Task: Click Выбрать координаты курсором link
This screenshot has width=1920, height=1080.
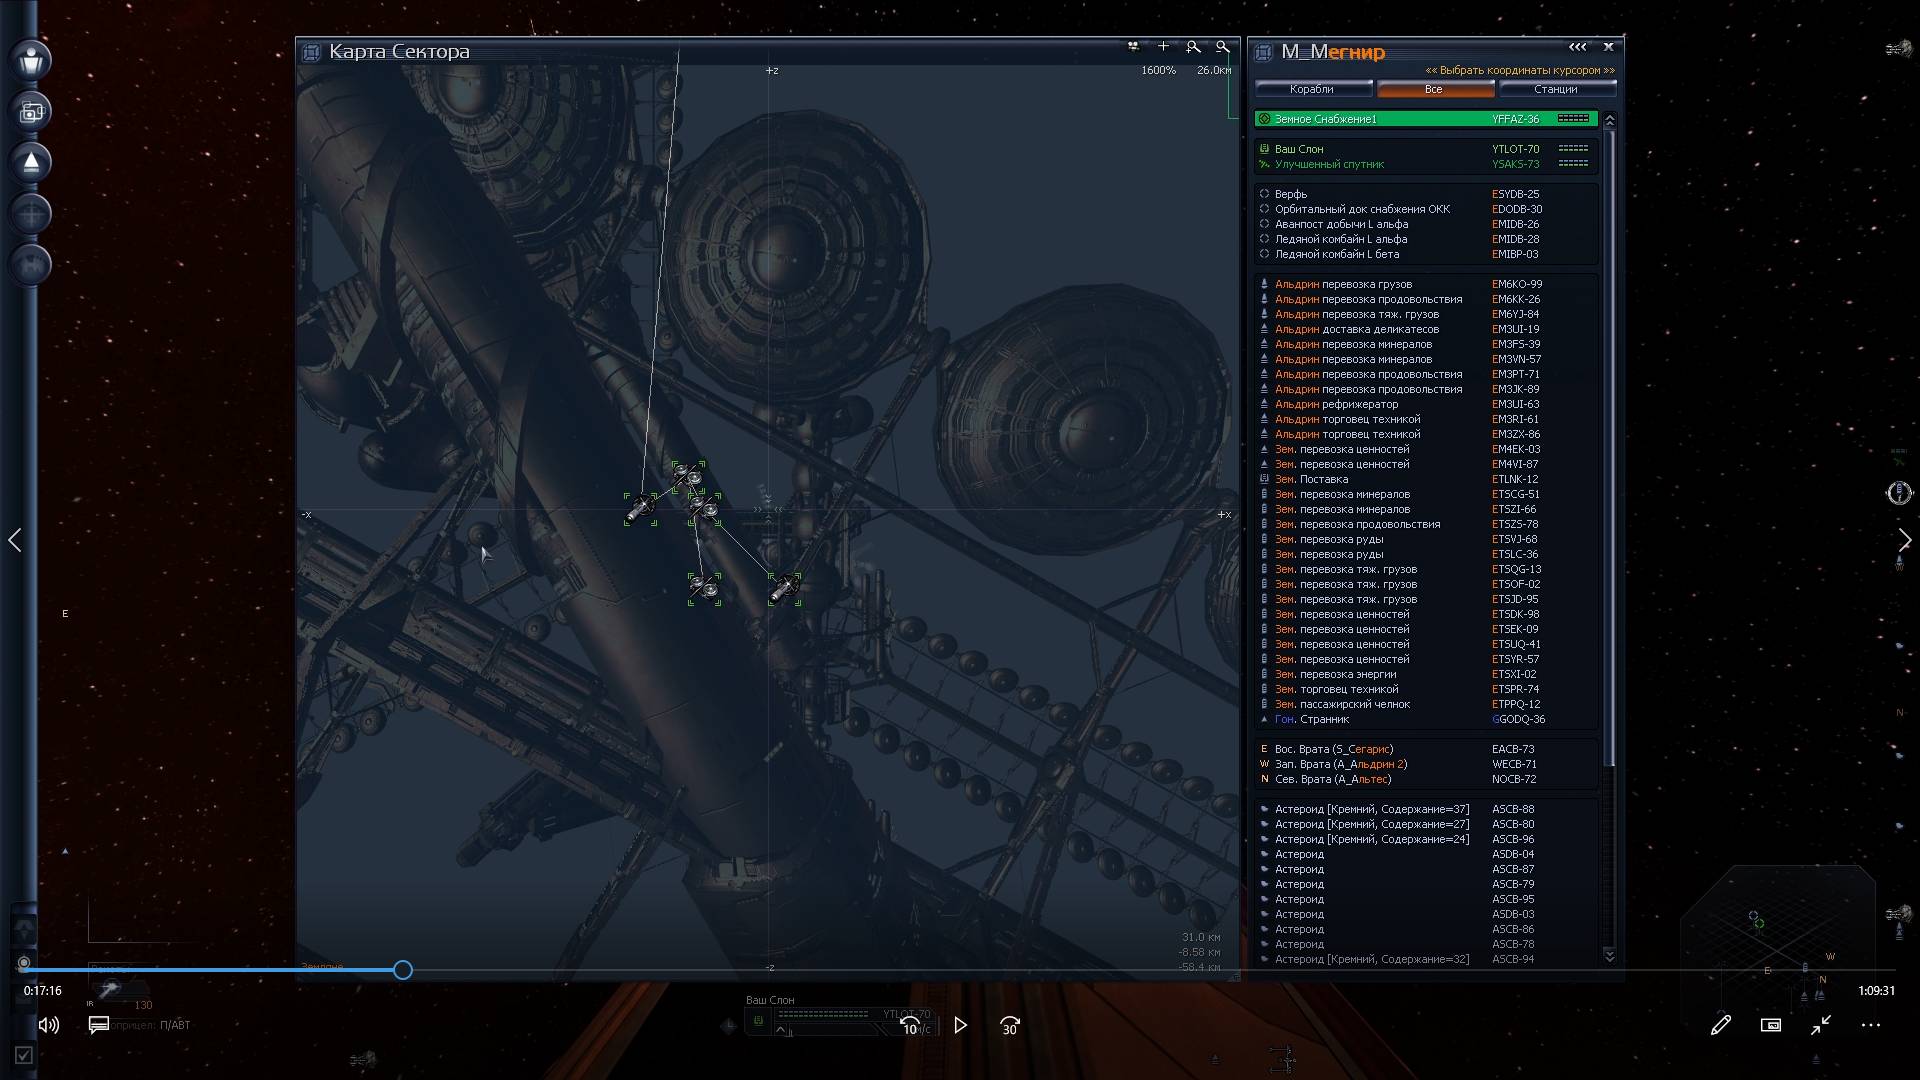Action: (x=1519, y=70)
